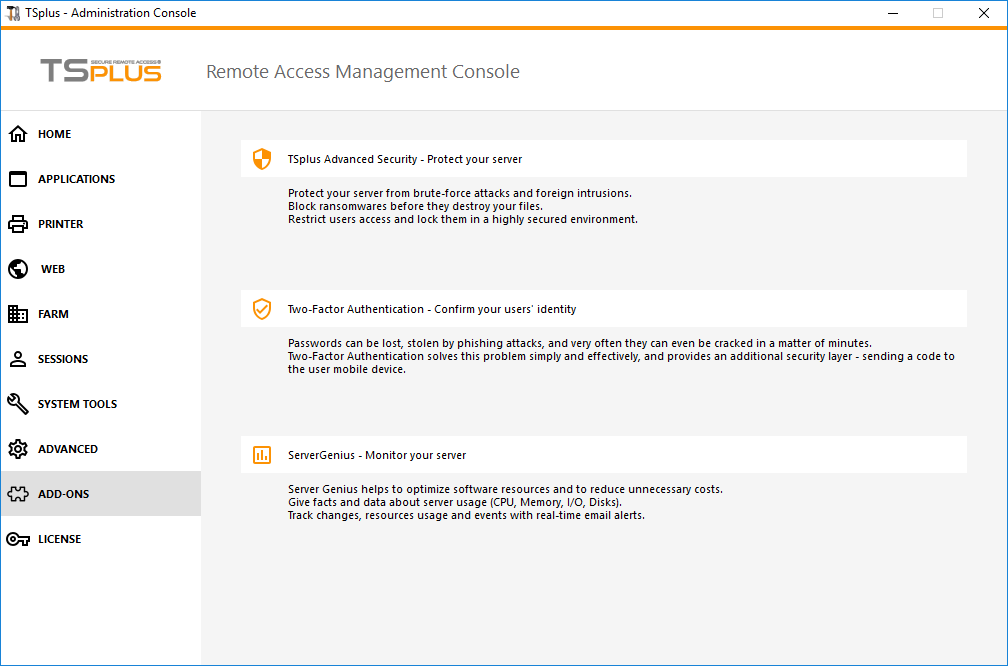This screenshot has width=1008, height=666.
Task: Click the TSplus Advanced Security shield icon
Action: pyautogui.click(x=262, y=158)
